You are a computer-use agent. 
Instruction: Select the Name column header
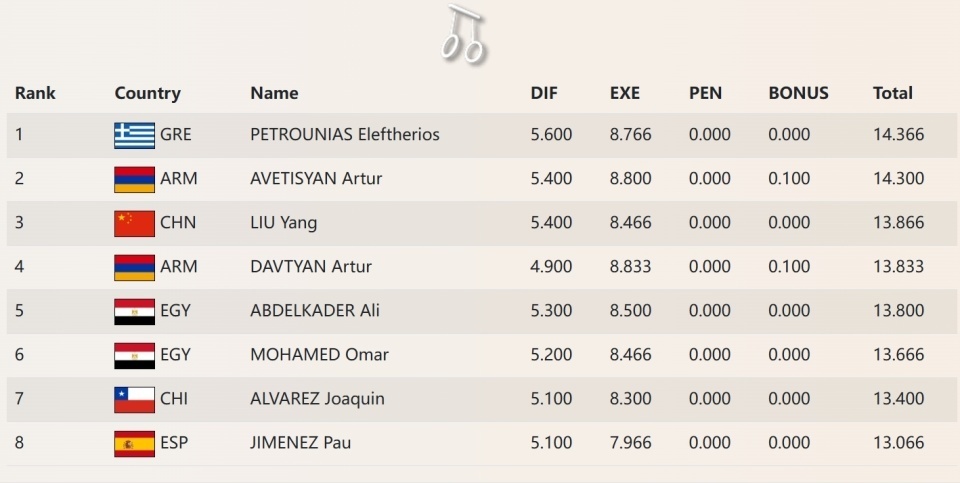pos(274,93)
